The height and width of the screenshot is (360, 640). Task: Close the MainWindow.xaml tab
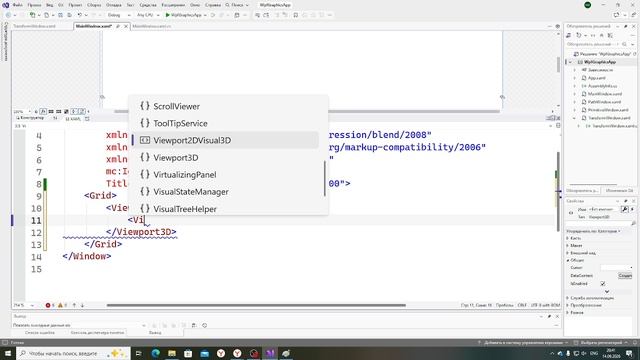[x=126, y=26]
